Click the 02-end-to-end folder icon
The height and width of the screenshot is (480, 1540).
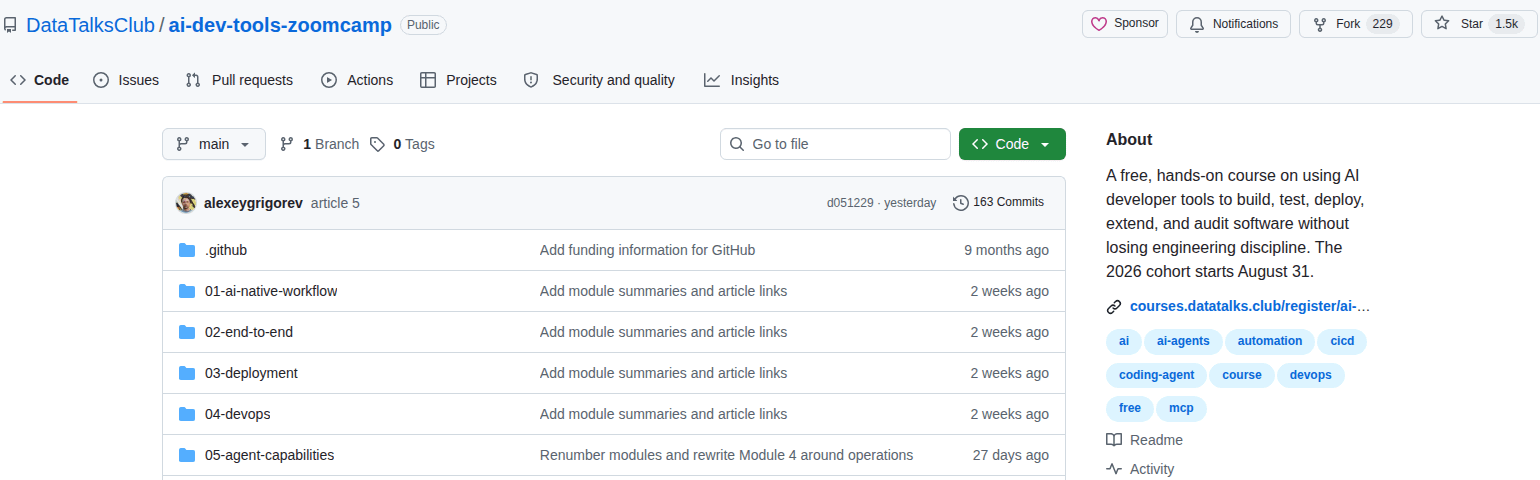187,332
